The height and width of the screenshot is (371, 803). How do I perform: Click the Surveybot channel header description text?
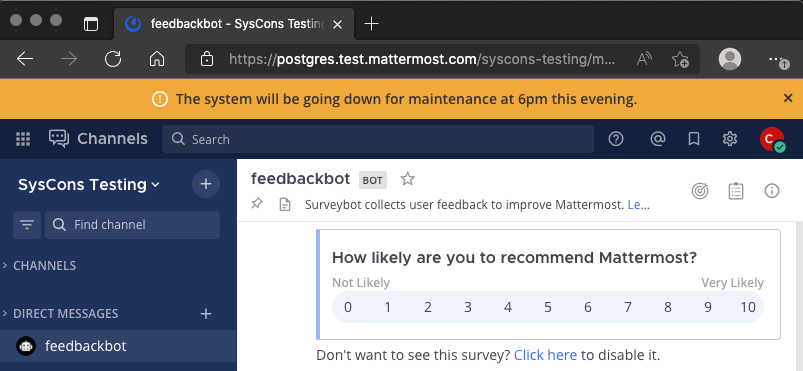(x=464, y=205)
